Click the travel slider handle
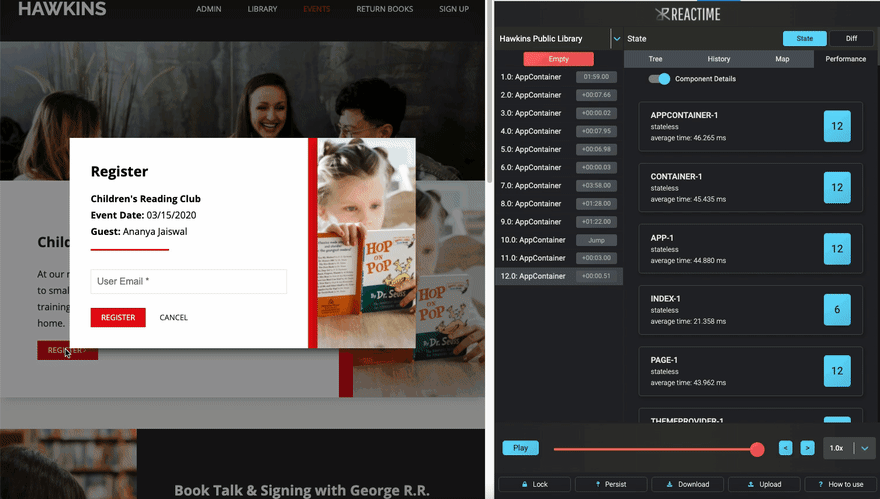 click(x=757, y=449)
